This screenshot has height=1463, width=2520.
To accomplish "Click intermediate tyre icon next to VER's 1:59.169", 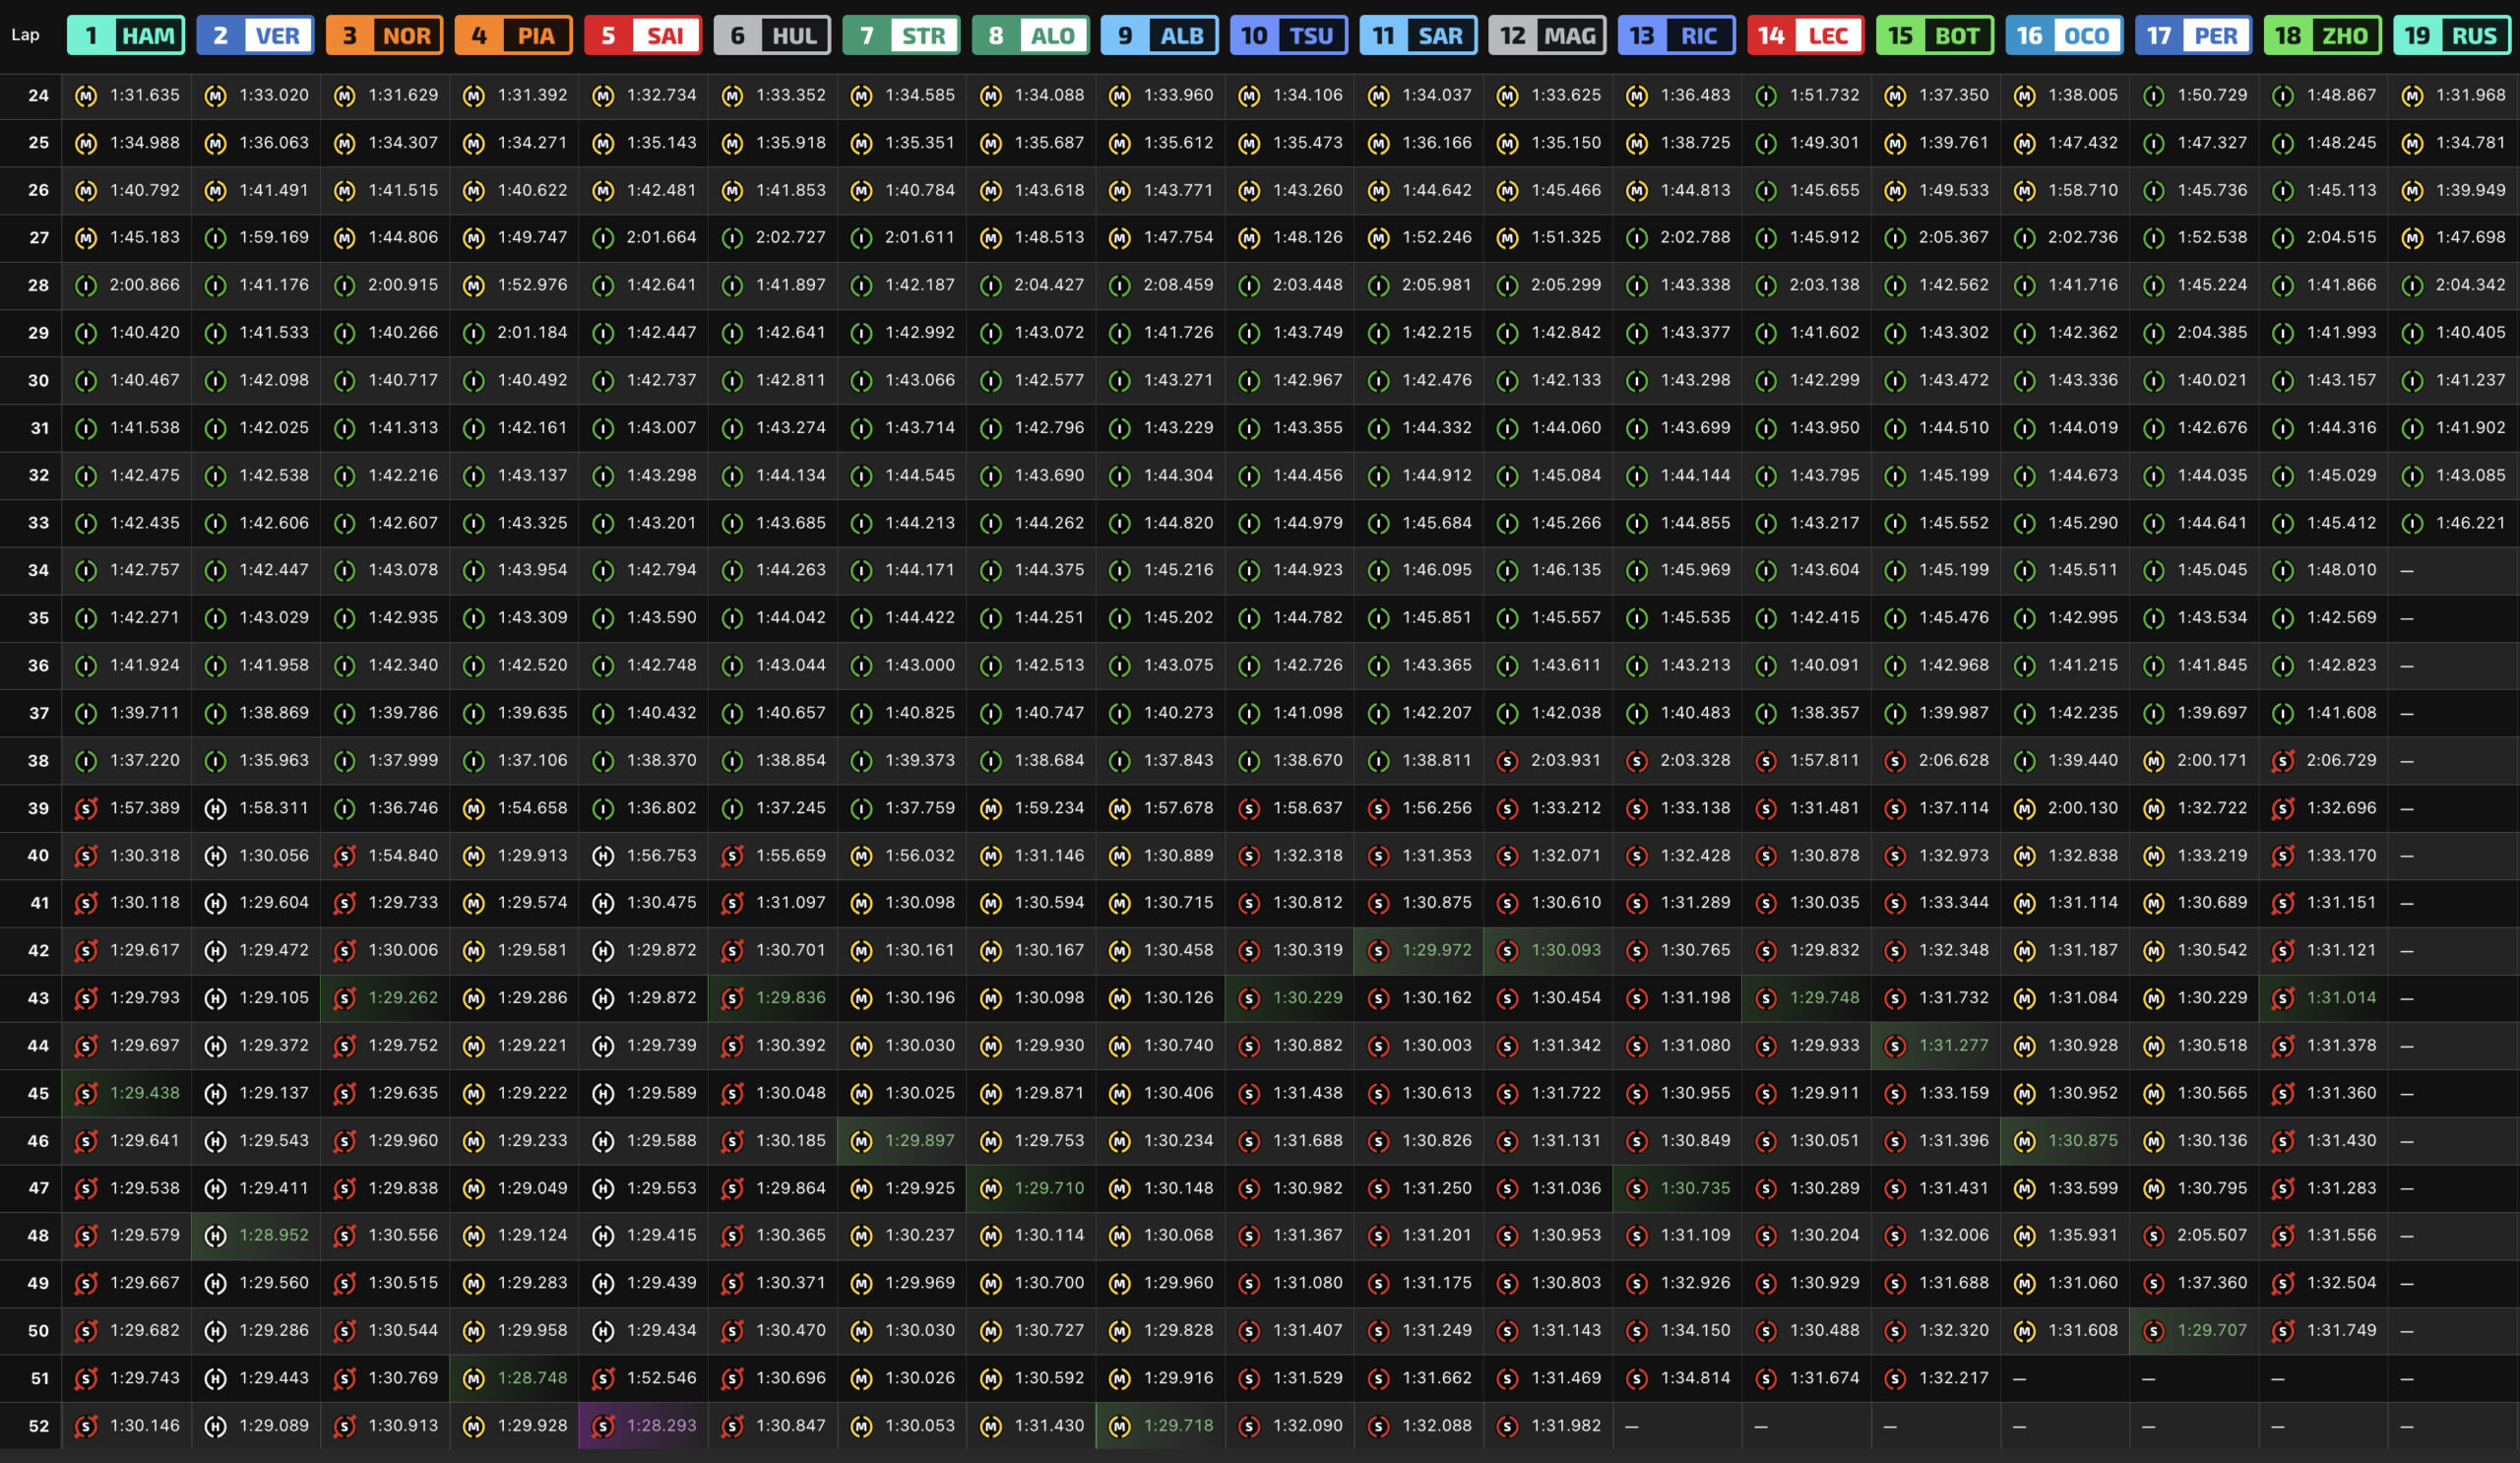I will [x=215, y=238].
